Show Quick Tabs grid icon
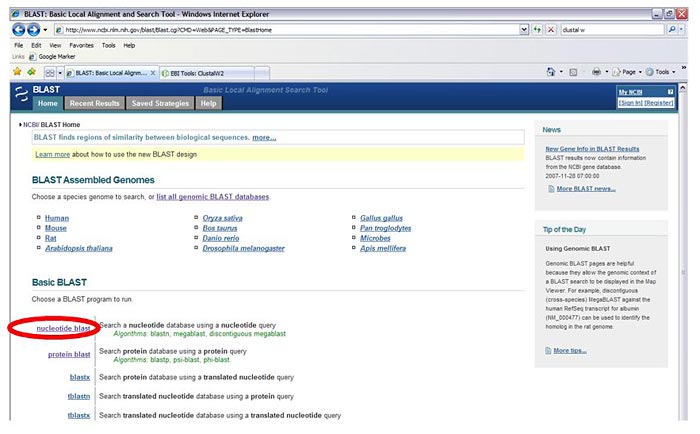 point(50,73)
